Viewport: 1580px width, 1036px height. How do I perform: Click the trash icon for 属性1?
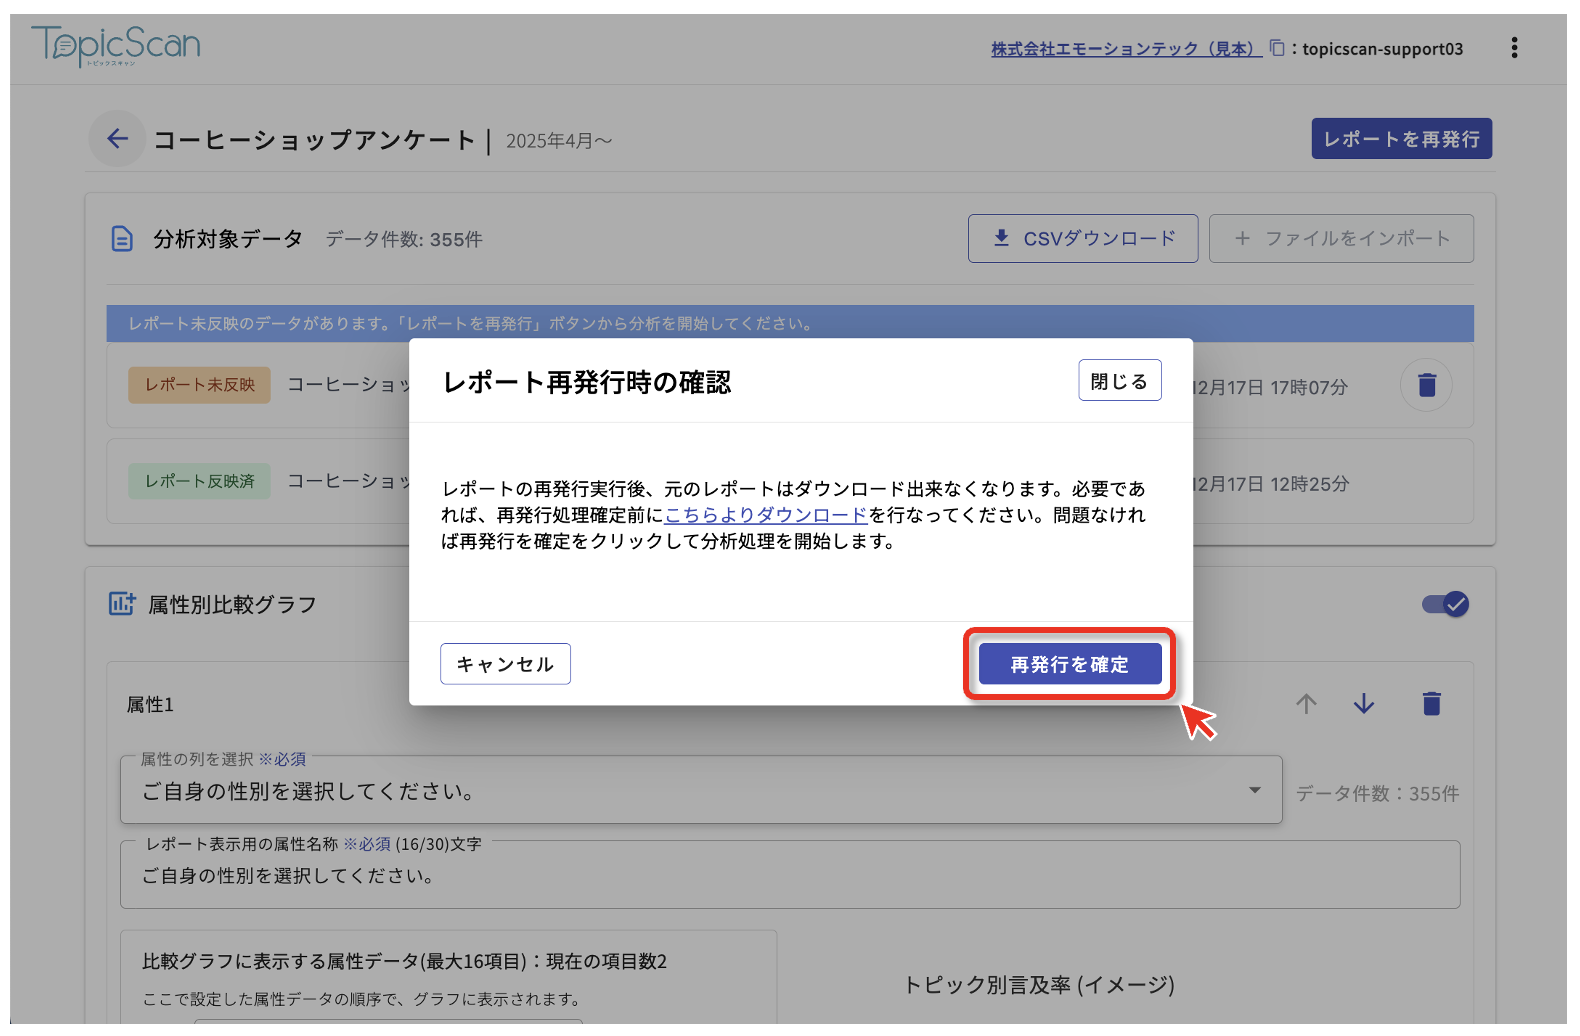point(1431,704)
